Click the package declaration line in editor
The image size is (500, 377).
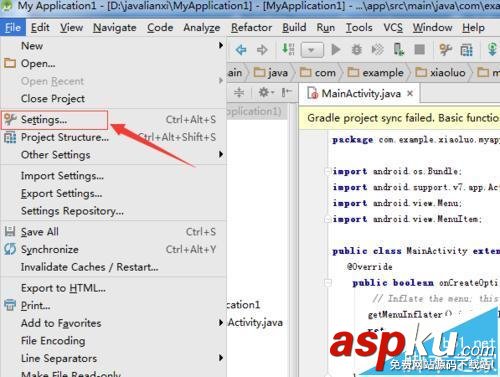(x=416, y=140)
